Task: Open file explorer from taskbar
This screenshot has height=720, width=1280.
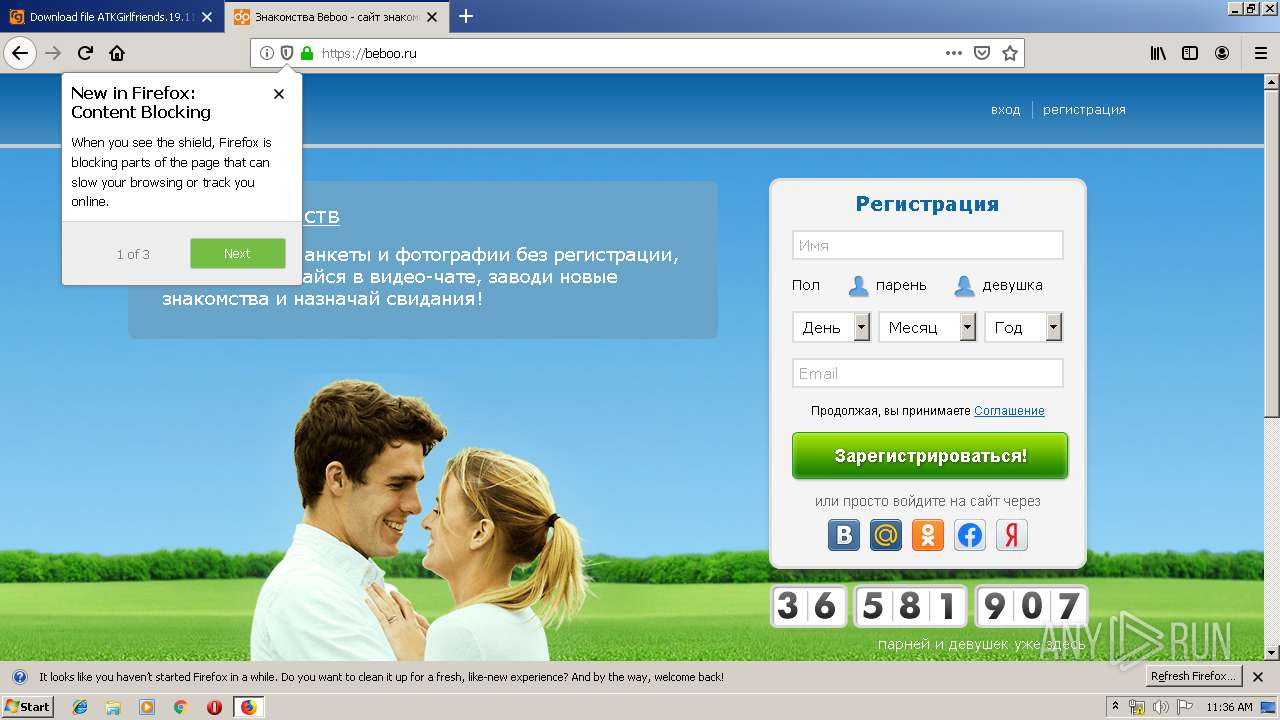Action: pyautogui.click(x=113, y=707)
